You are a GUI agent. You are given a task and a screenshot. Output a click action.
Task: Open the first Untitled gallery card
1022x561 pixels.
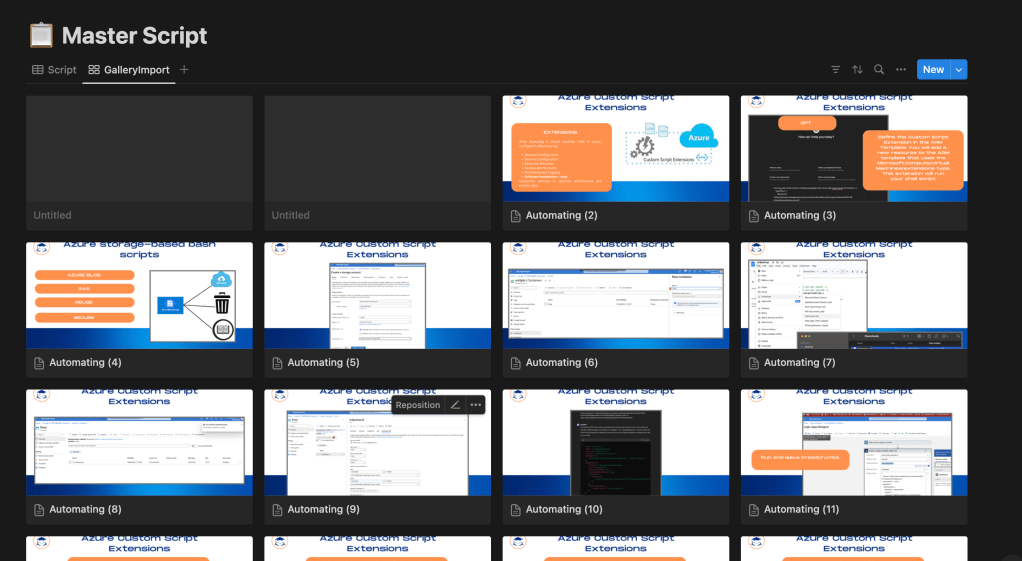pyautogui.click(x=139, y=163)
